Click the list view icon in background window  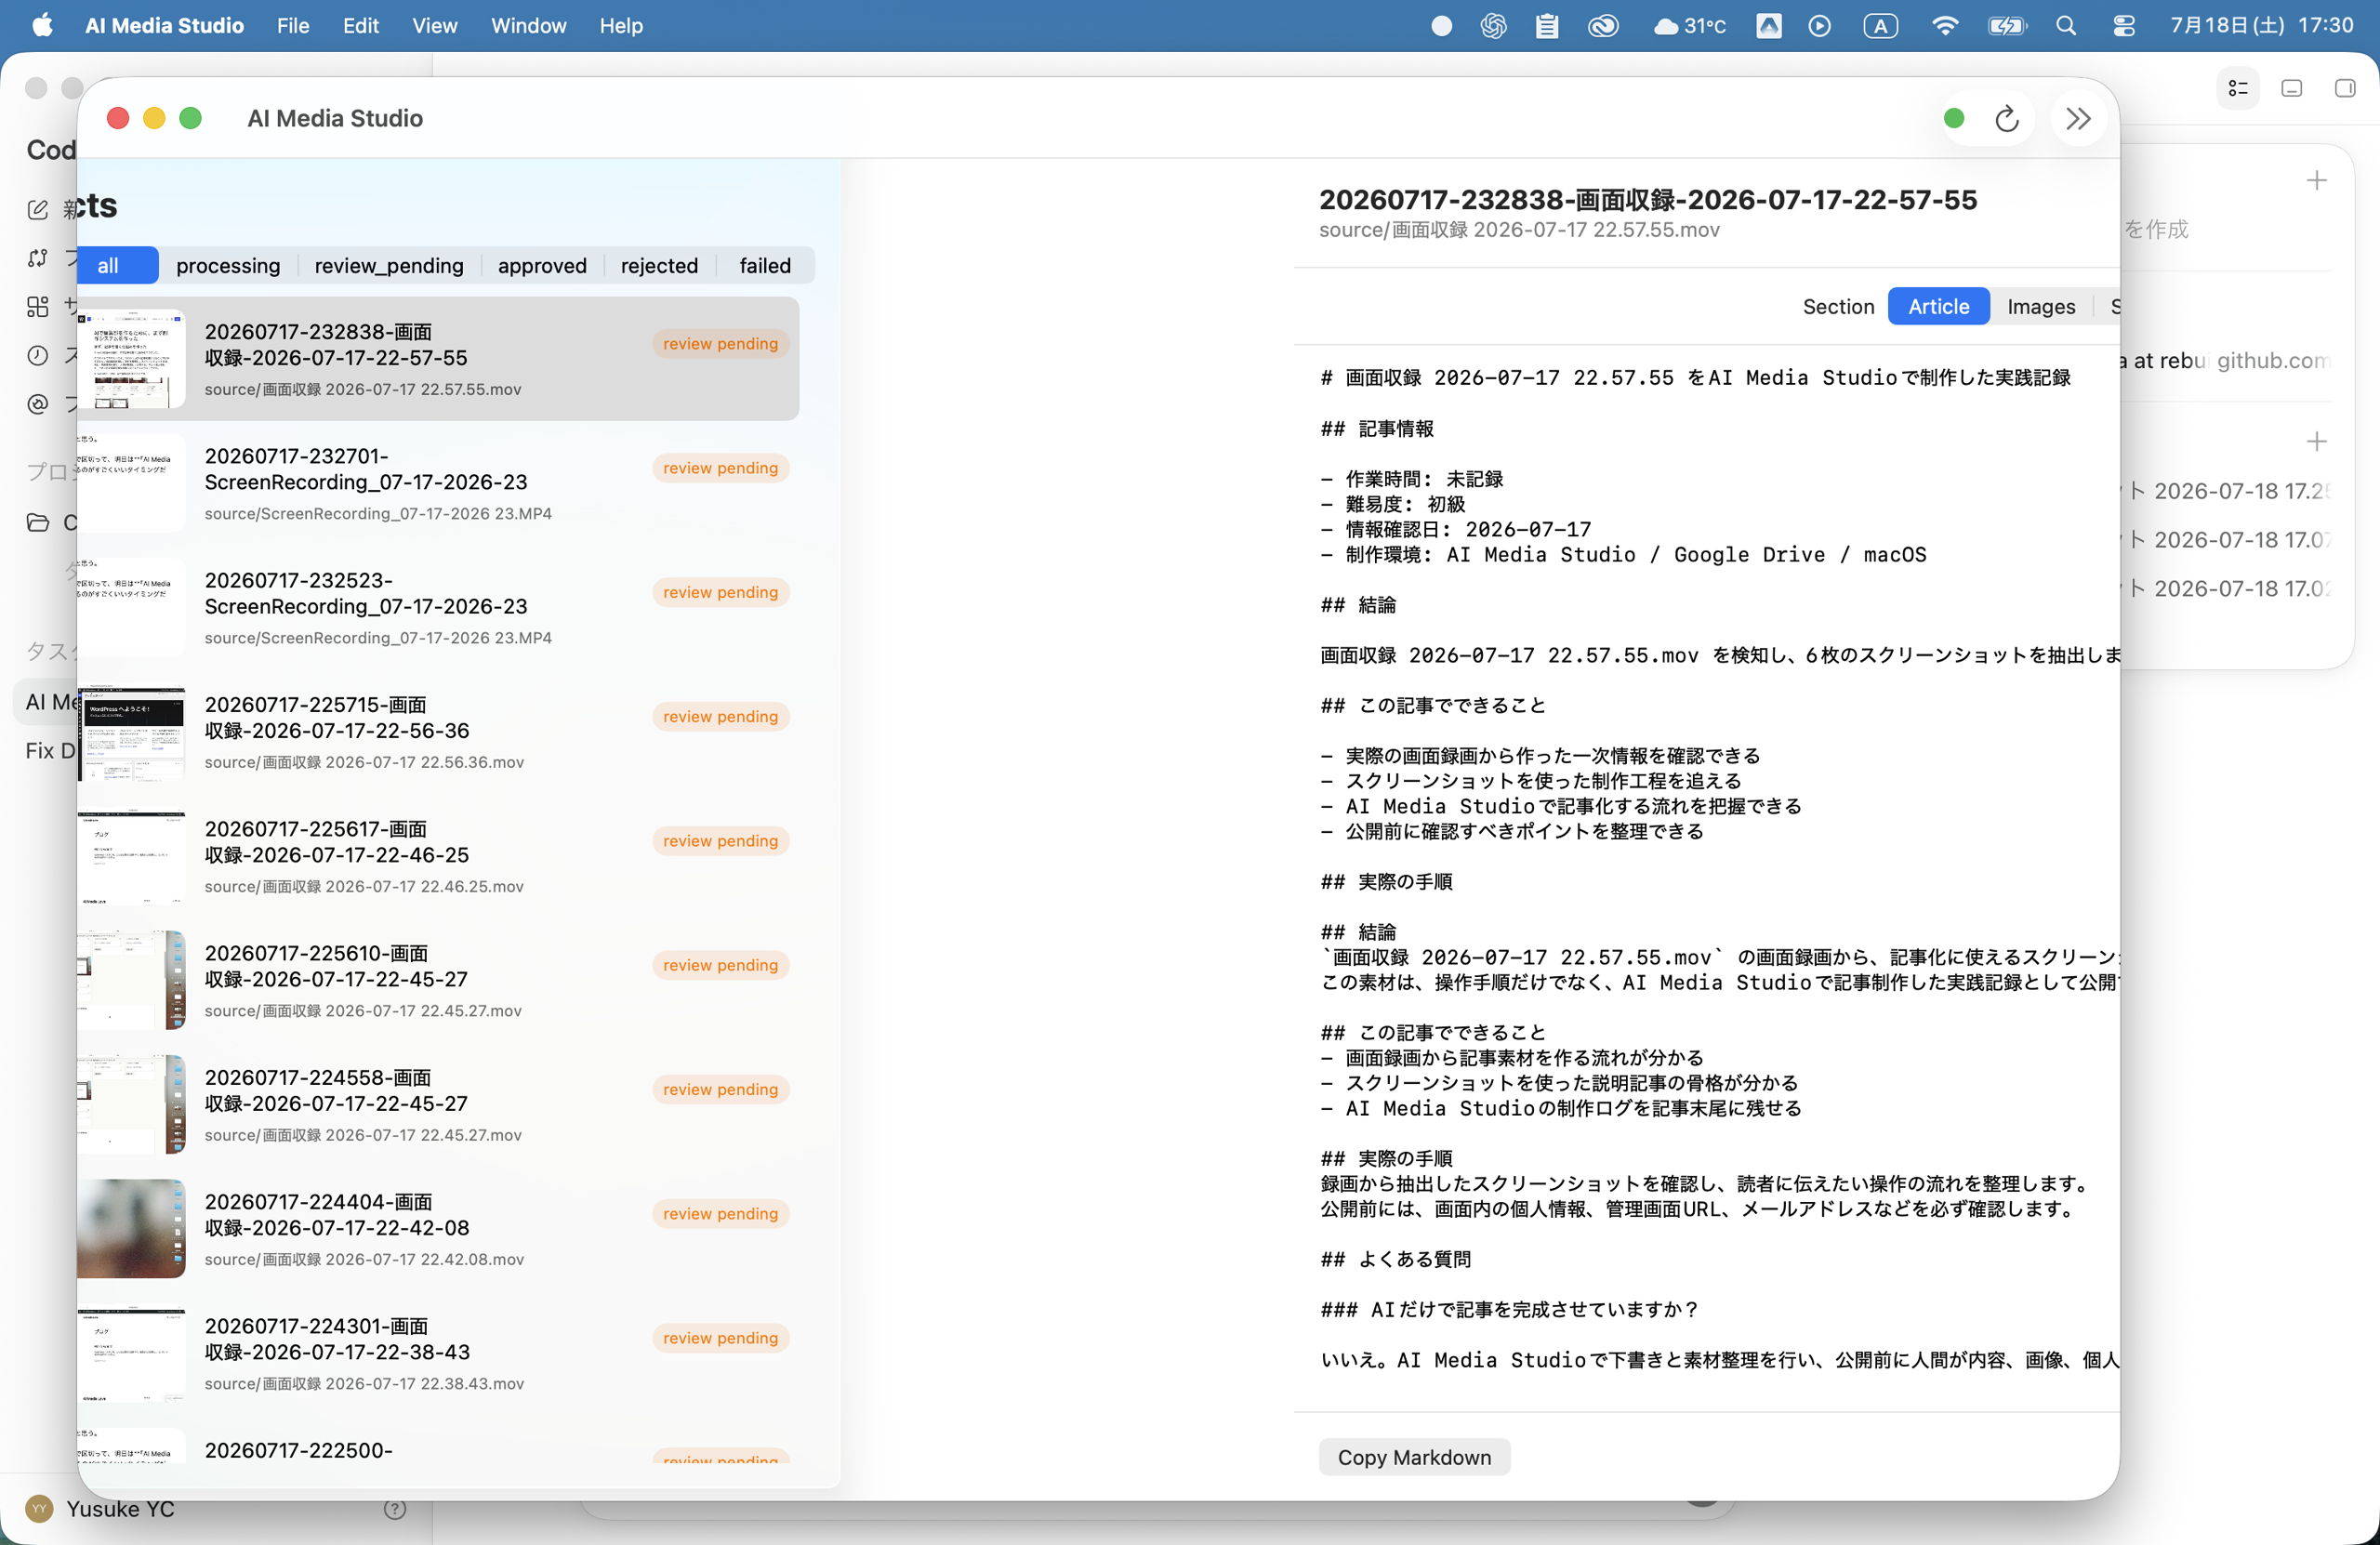pyautogui.click(x=2238, y=89)
